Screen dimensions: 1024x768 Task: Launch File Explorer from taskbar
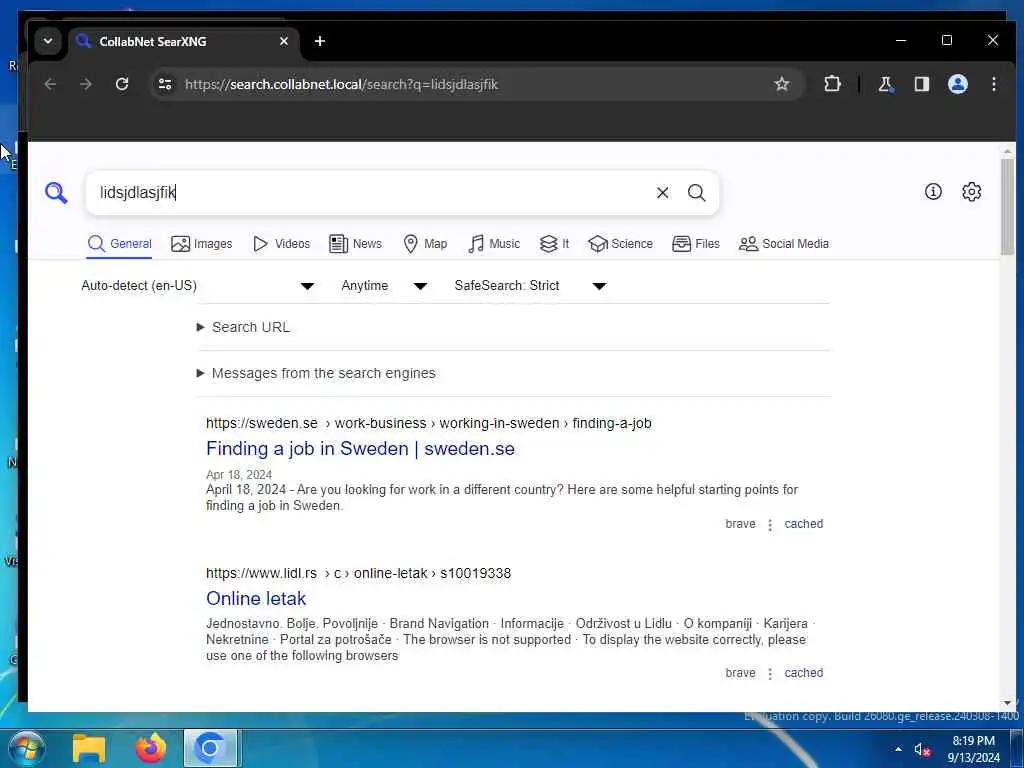pyautogui.click(x=89, y=748)
